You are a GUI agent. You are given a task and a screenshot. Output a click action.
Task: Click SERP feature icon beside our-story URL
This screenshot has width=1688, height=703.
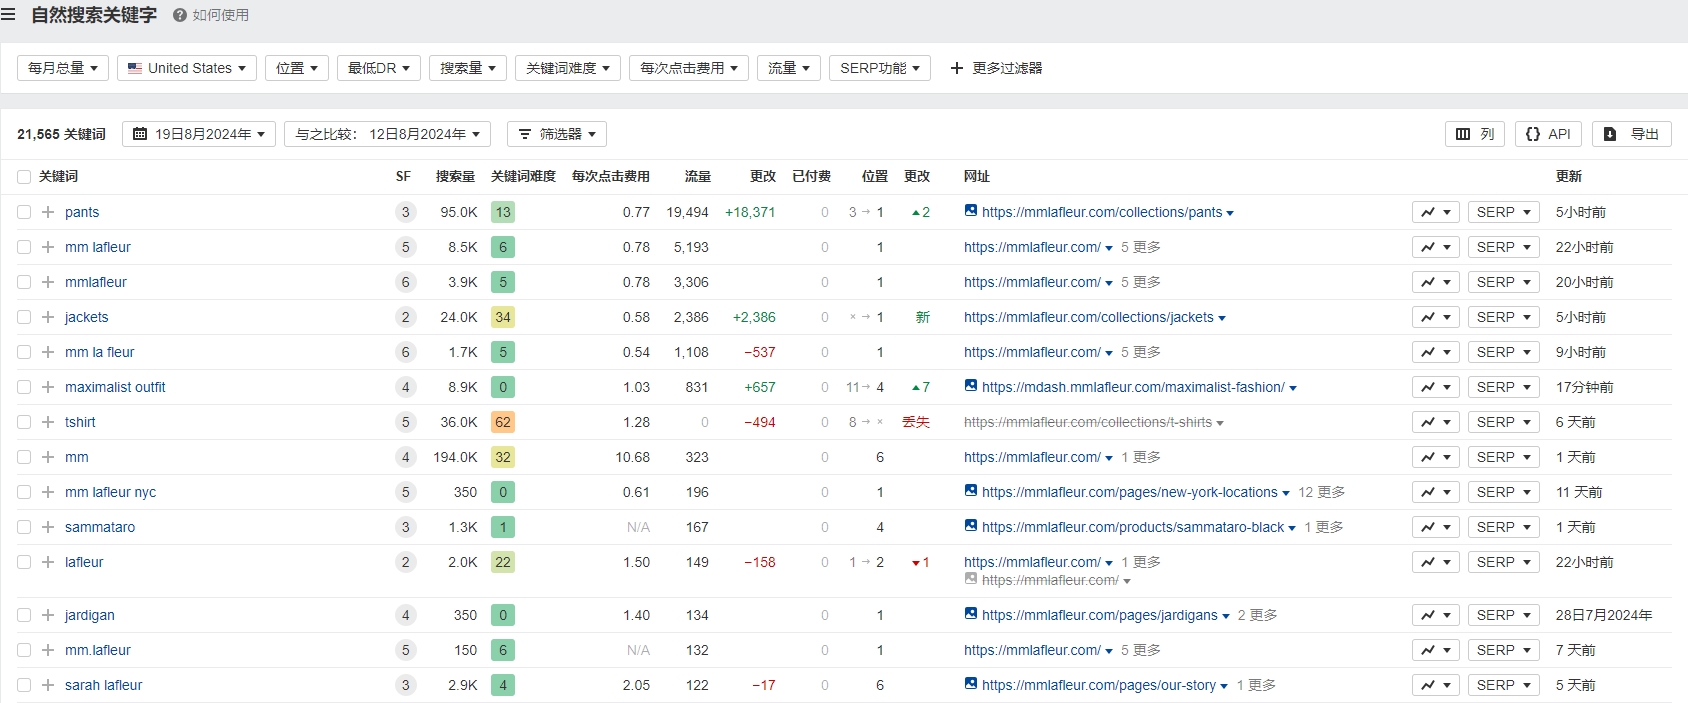(x=971, y=684)
